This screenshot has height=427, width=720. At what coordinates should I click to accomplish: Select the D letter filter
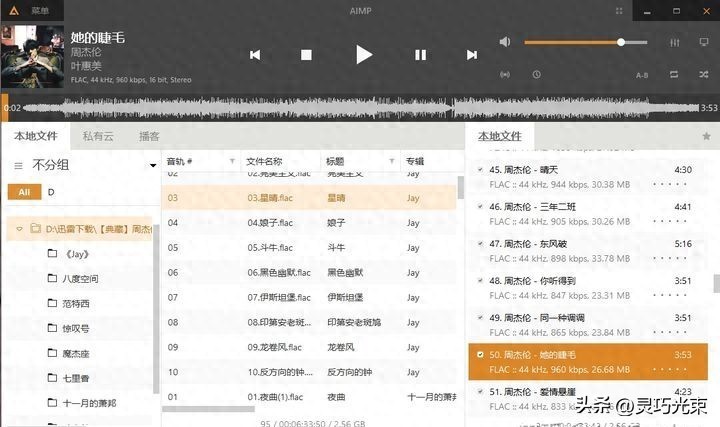(51, 192)
